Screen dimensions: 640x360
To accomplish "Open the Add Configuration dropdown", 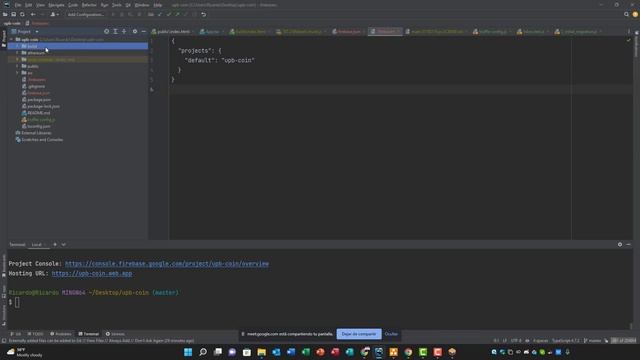I will [x=86, y=14].
